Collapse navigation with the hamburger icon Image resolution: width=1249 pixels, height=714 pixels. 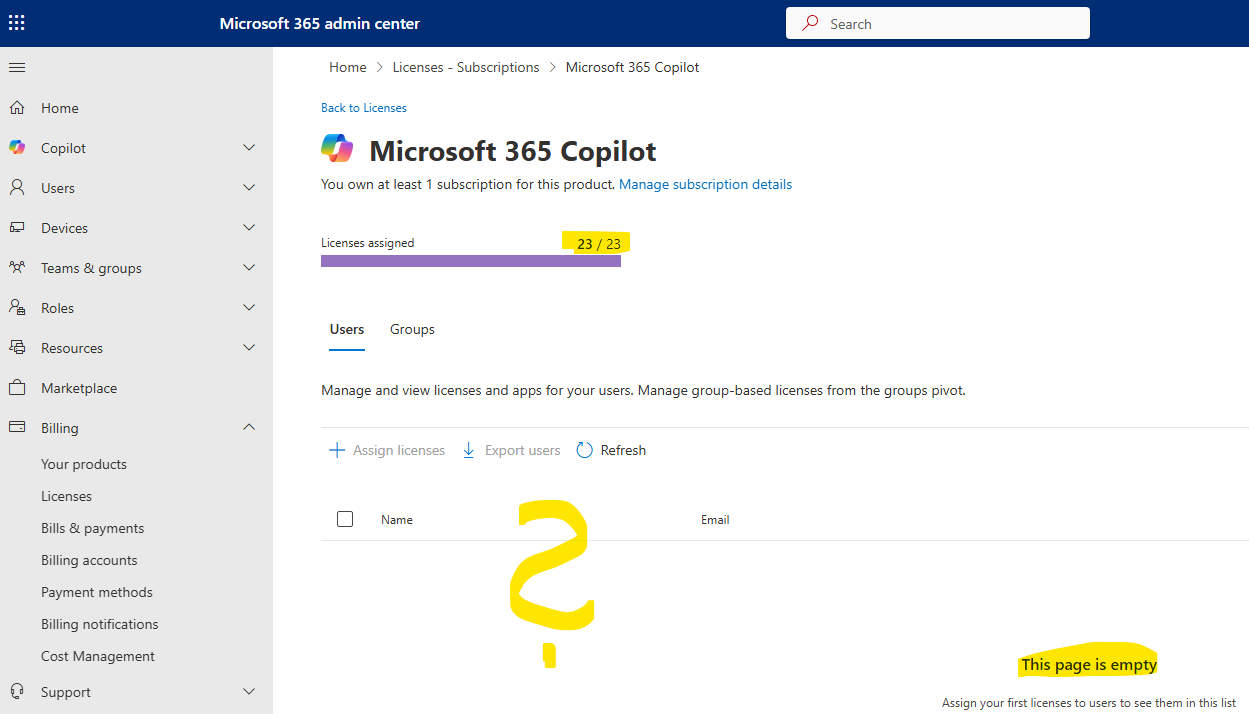(17, 68)
